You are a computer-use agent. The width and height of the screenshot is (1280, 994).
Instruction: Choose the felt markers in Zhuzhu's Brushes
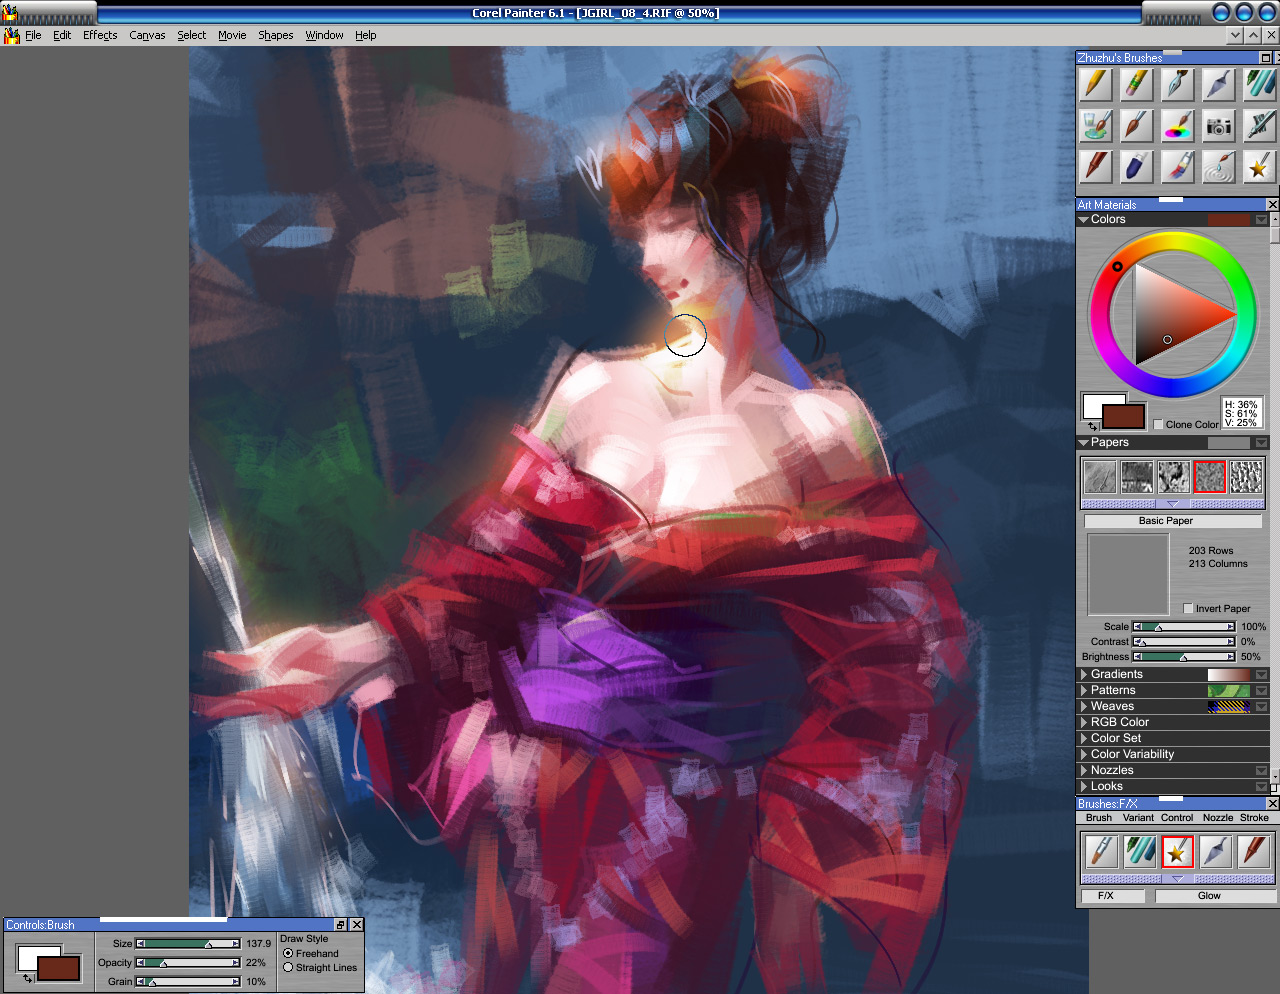click(x=1259, y=85)
